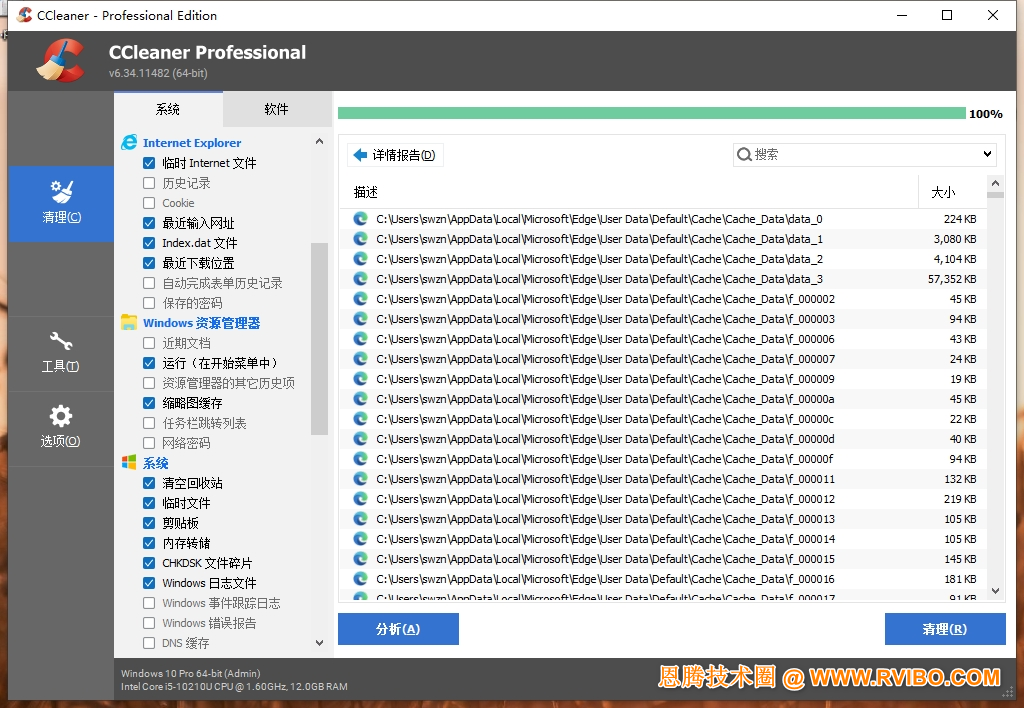The width and height of the screenshot is (1024, 708).
Task: Uncheck Index.dat 文件 checkbox
Action: click(x=149, y=243)
